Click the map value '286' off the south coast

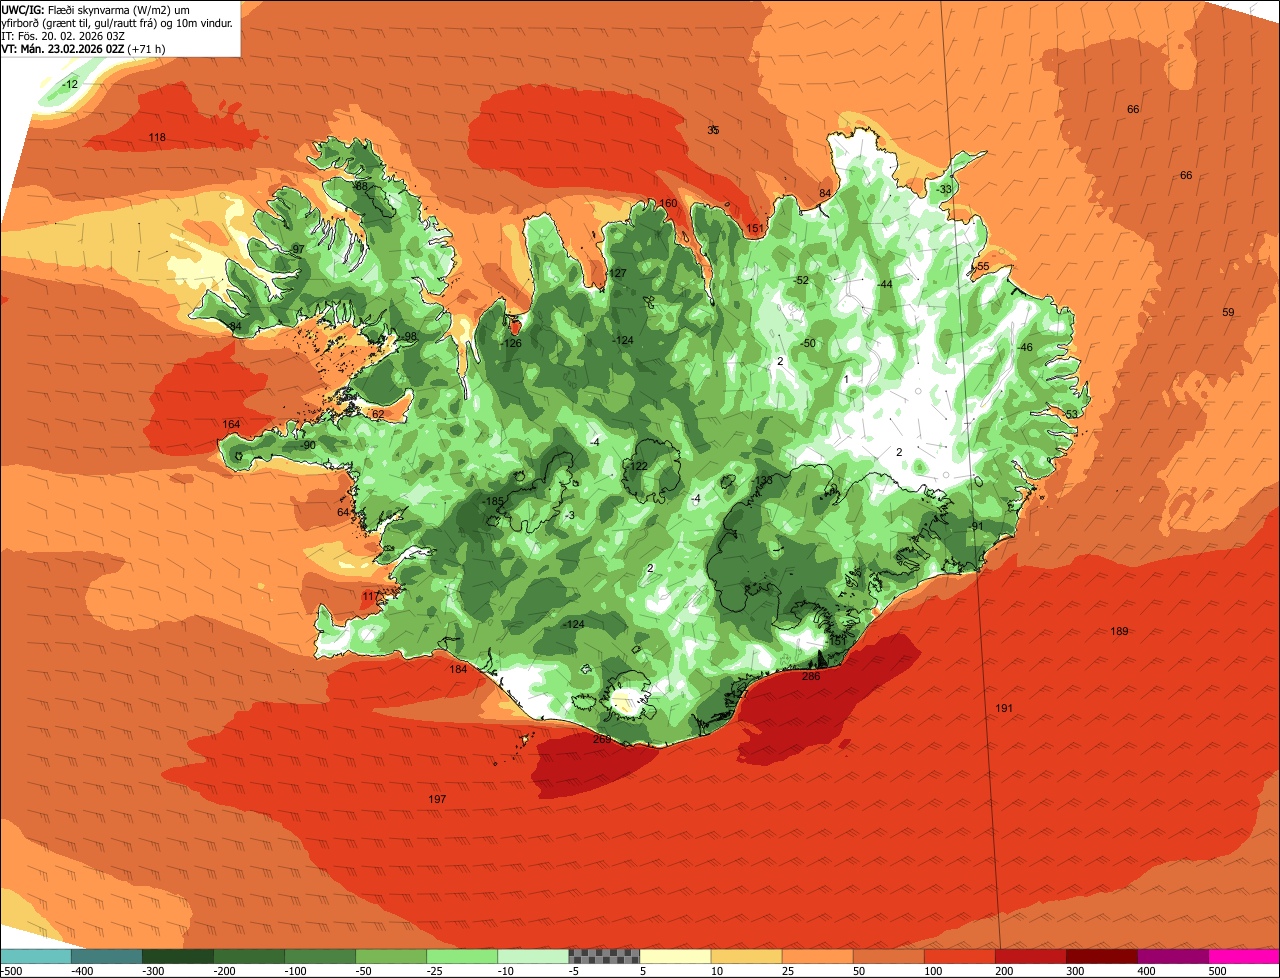point(811,677)
